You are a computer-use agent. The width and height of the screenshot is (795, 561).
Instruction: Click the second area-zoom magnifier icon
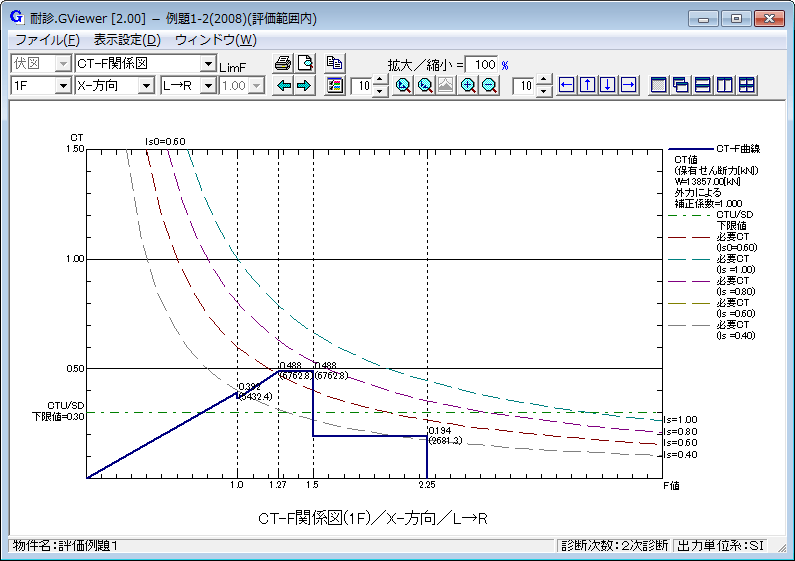(x=425, y=86)
